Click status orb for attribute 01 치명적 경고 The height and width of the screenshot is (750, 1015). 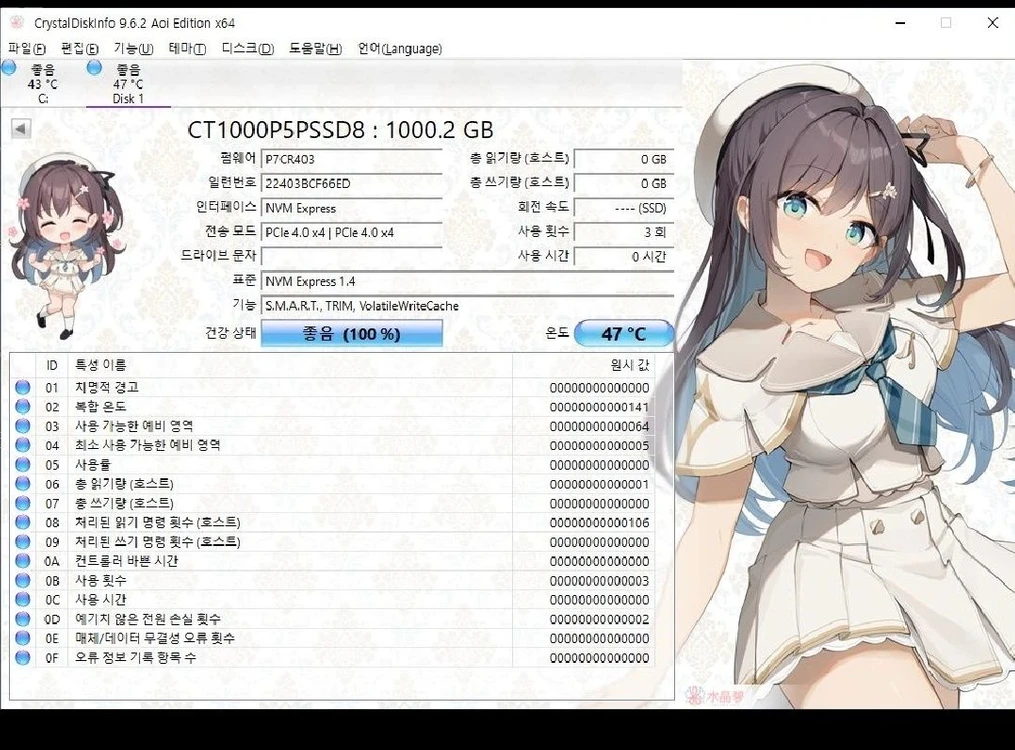click(23, 388)
